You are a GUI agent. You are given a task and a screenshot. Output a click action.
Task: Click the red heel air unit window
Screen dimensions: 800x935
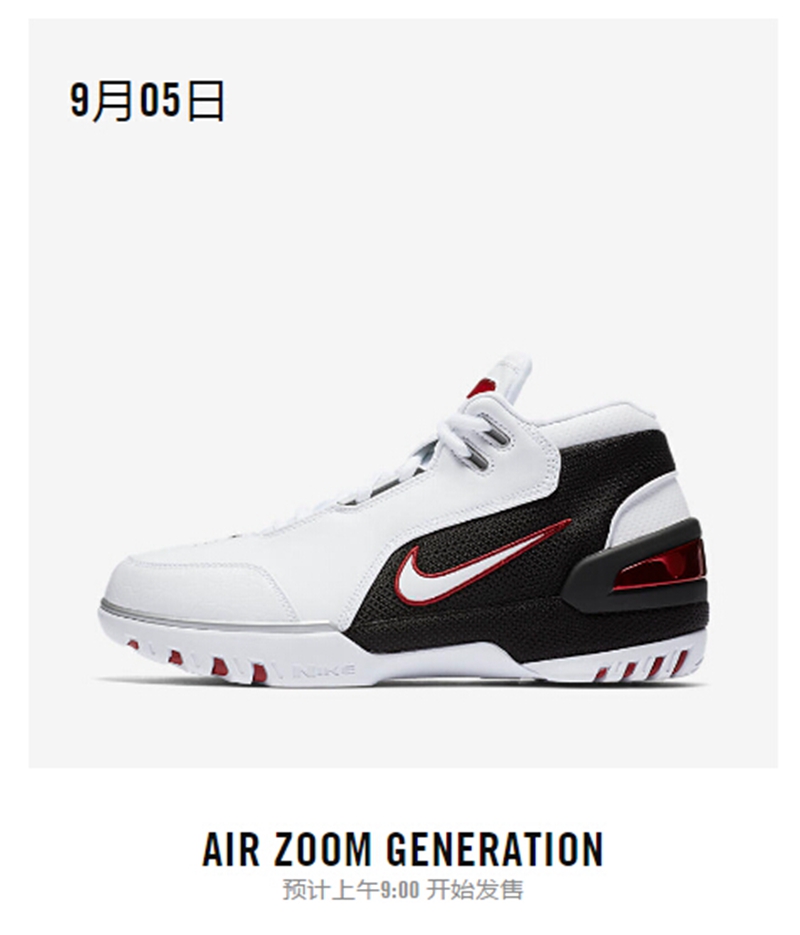pos(659,565)
